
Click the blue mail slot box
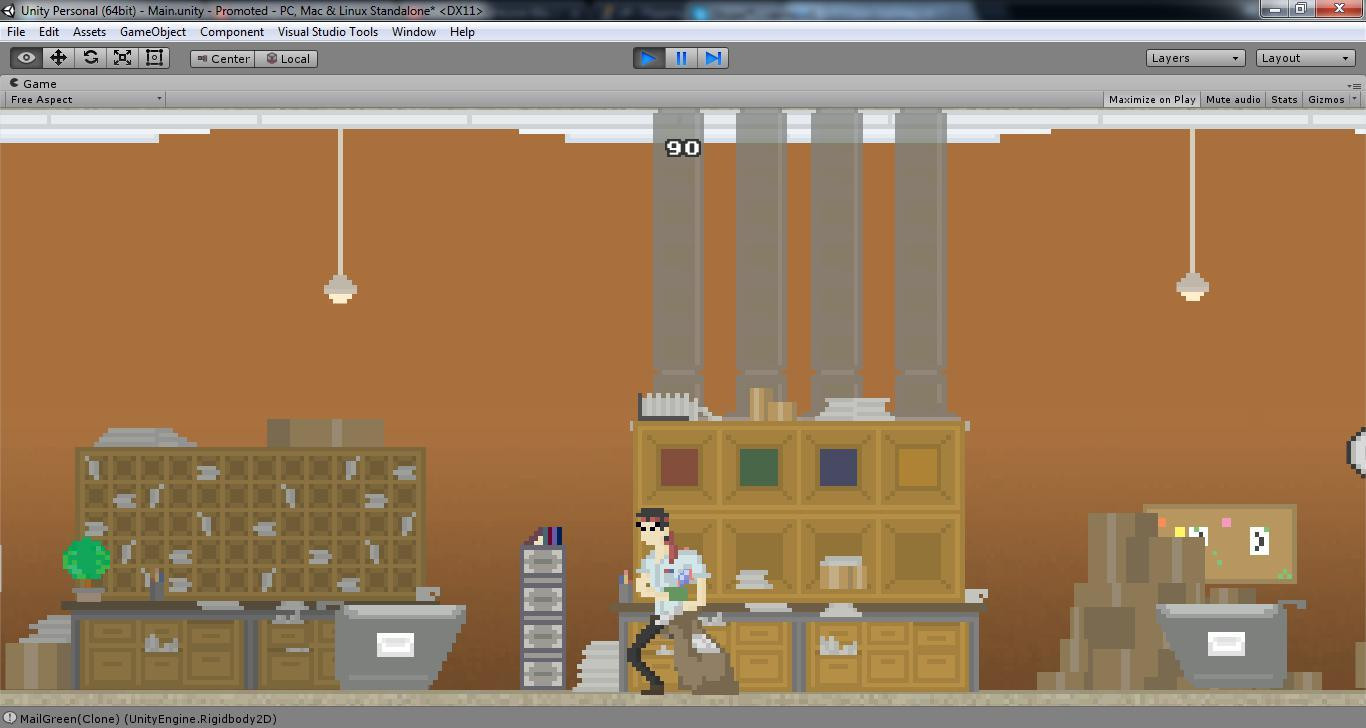(x=838, y=467)
